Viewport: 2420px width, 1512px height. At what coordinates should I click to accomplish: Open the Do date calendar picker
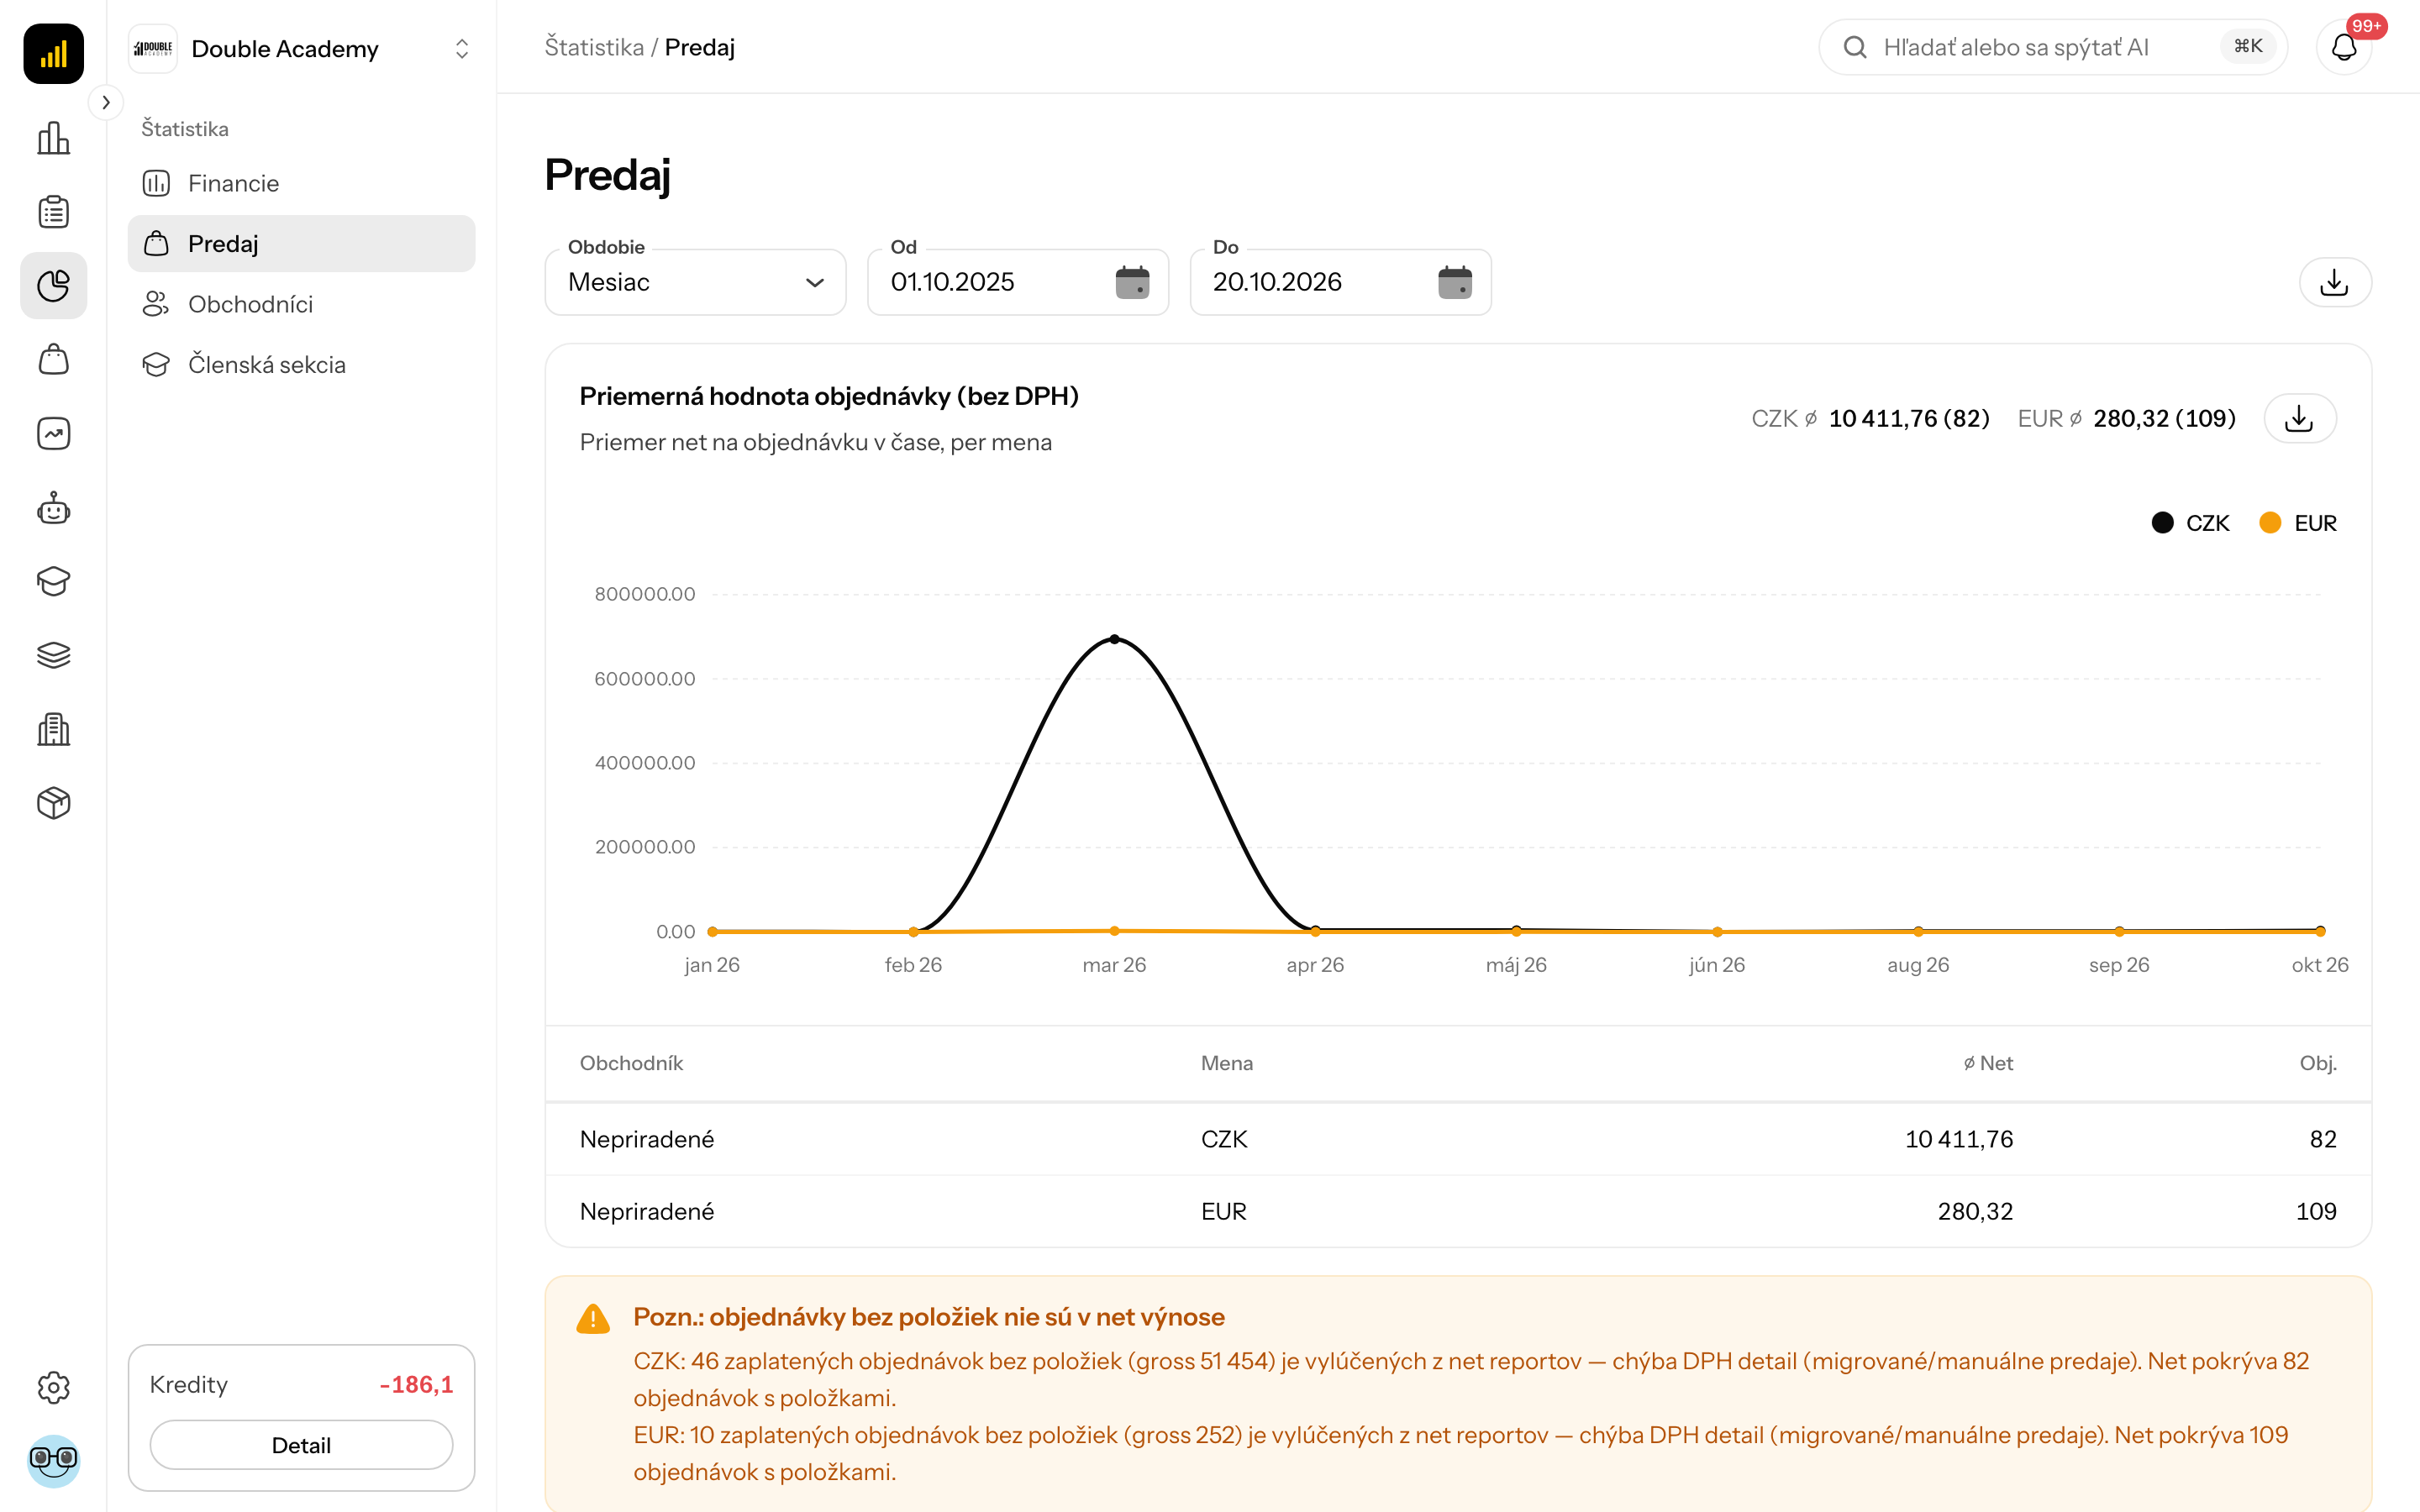pos(1455,282)
